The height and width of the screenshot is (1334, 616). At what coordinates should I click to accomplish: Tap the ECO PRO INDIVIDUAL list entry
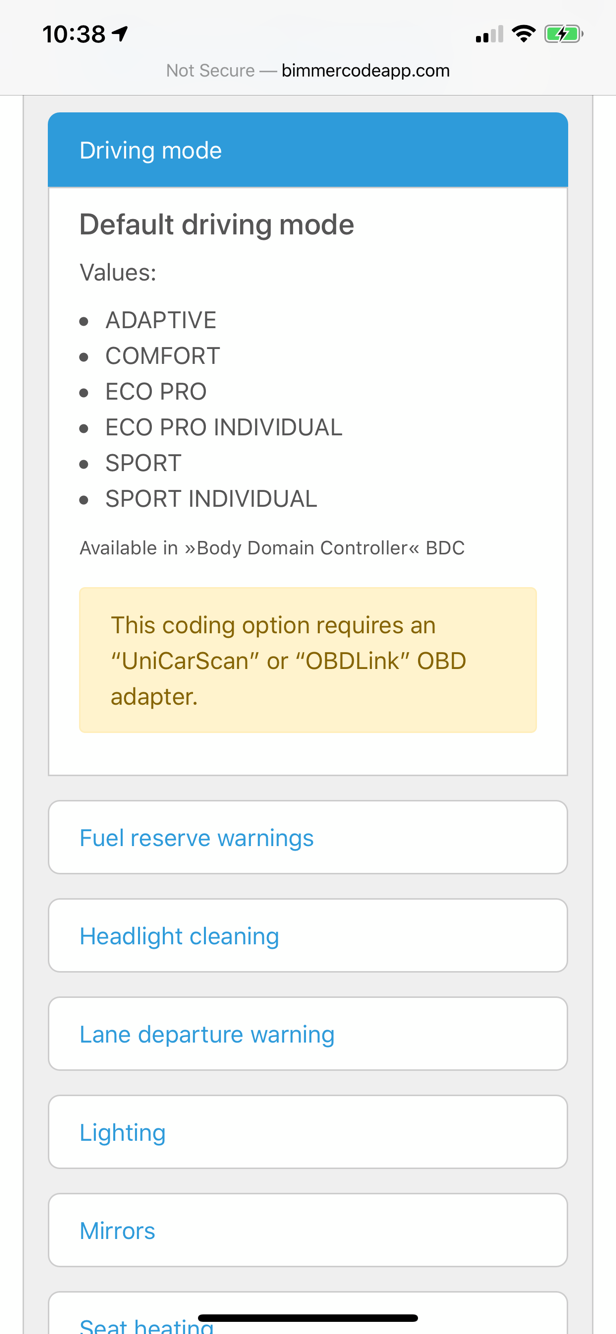[224, 427]
